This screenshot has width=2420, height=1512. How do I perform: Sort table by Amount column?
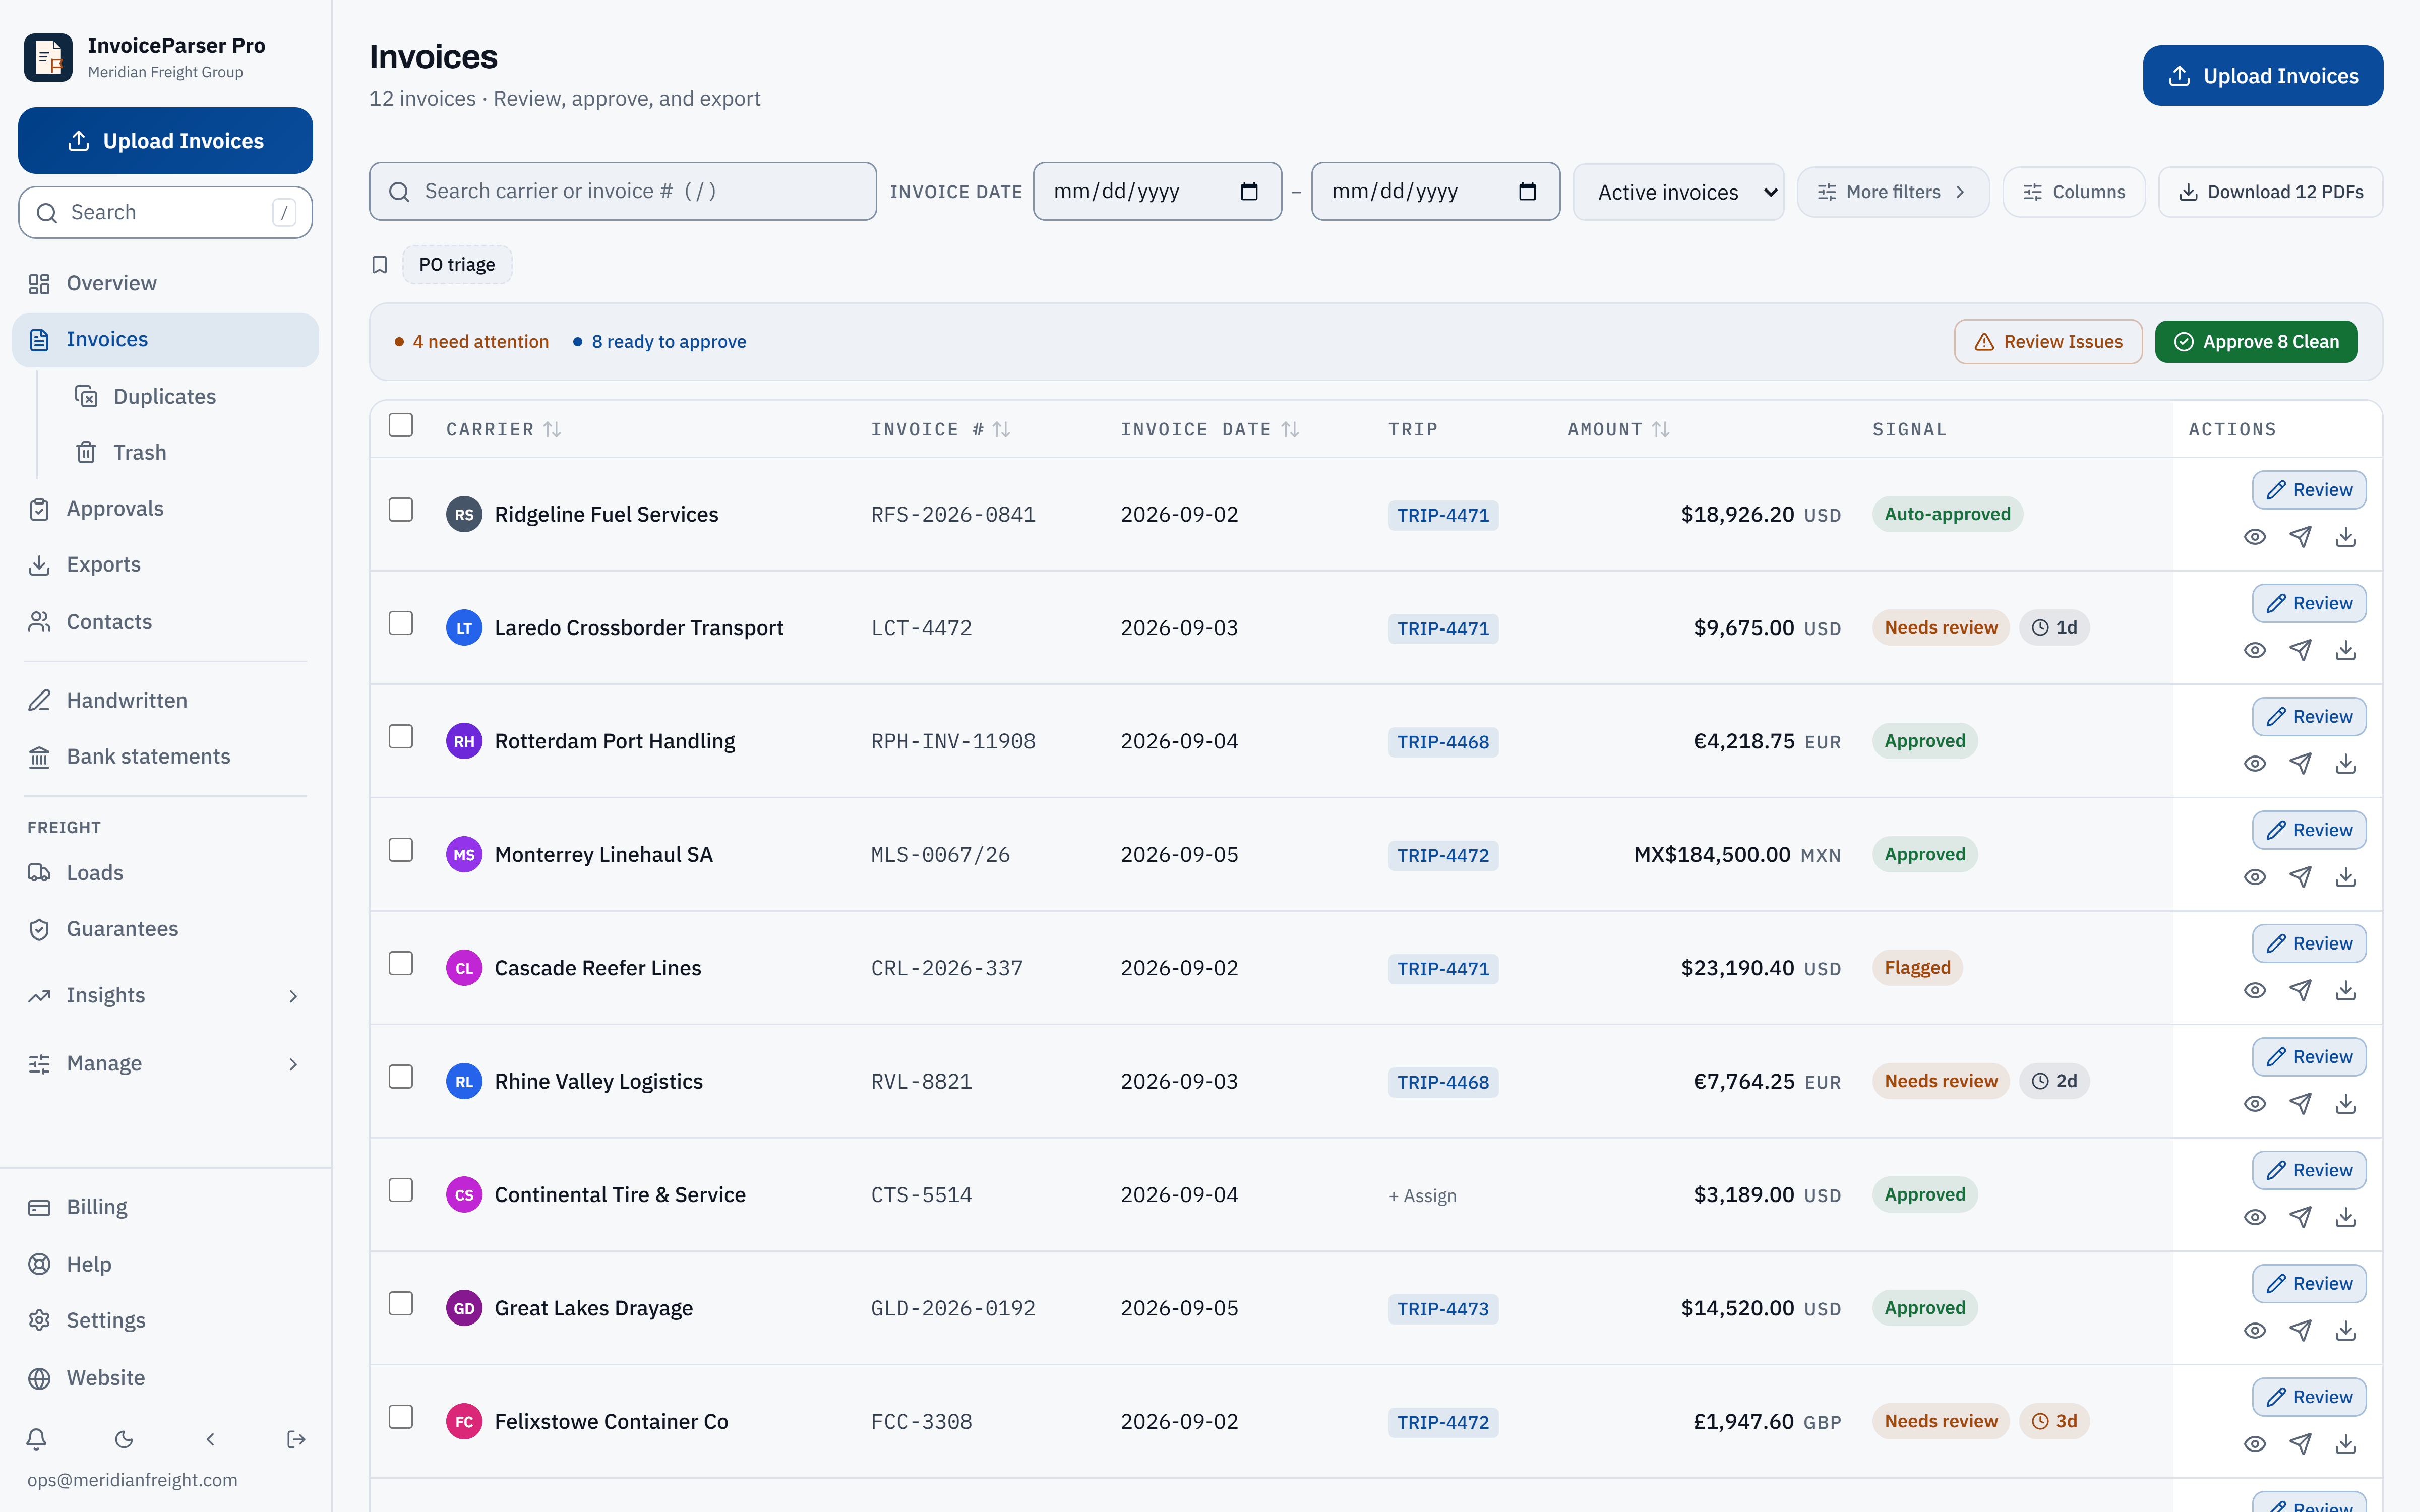click(x=1618, y=429)
